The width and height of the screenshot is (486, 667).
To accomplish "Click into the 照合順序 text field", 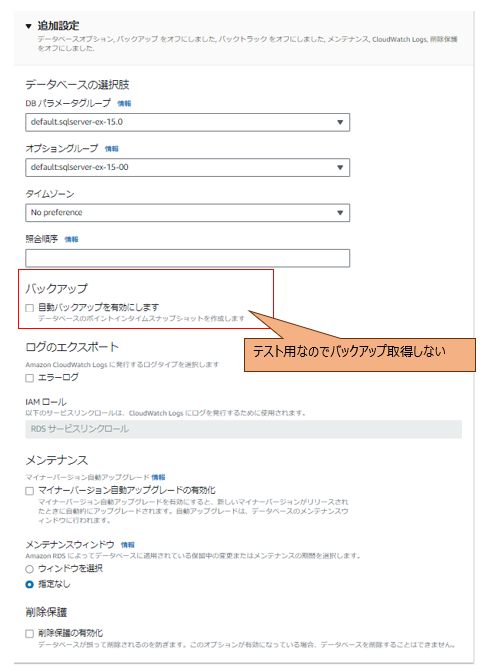I will (x=188, y=258).
